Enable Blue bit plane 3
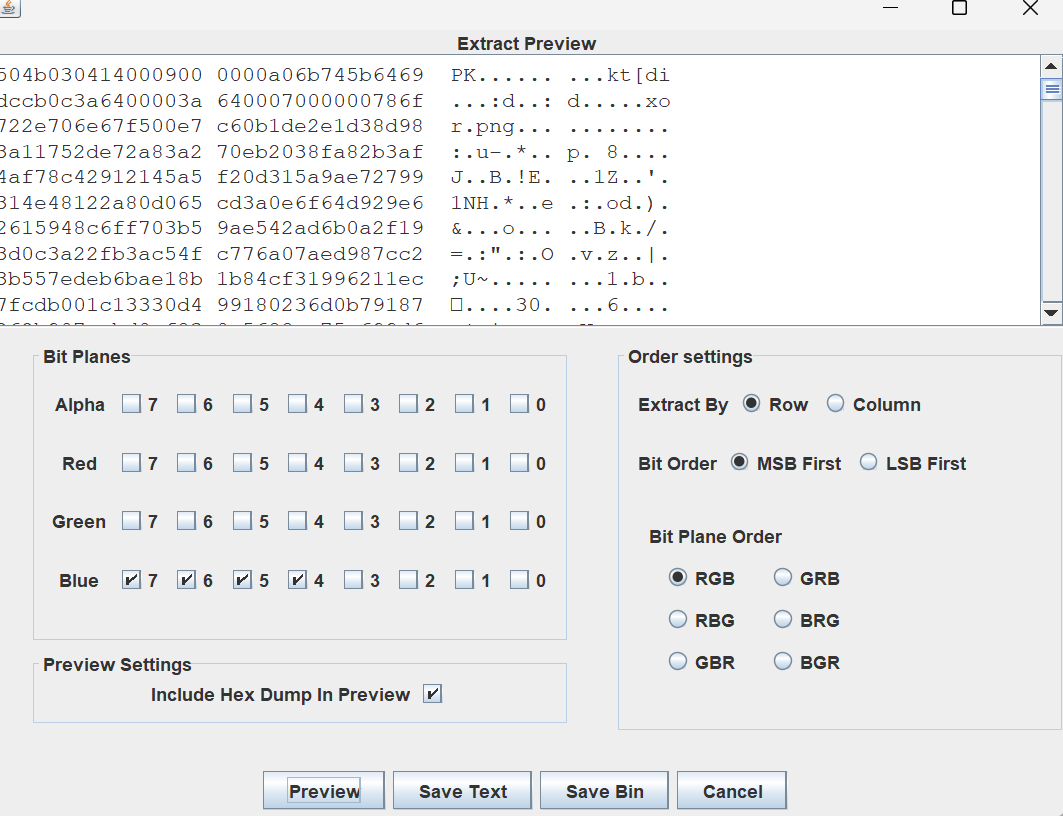 (x=353, y=579)
